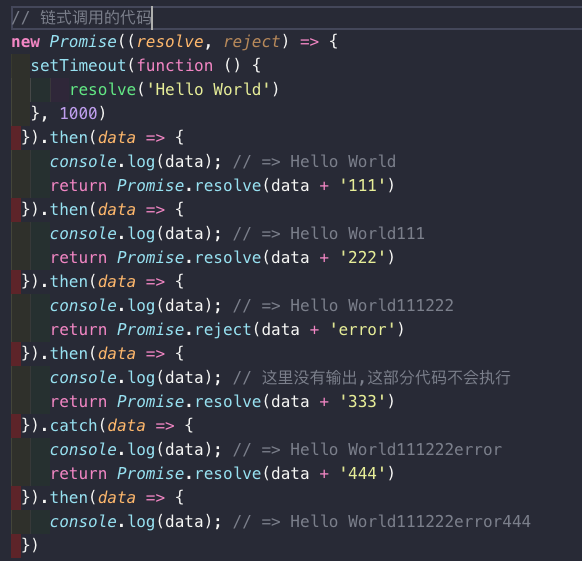Screen dimensions: 582x561
Task: Click 'return' on the line containing '111'
Action: (x=79, y=185)
